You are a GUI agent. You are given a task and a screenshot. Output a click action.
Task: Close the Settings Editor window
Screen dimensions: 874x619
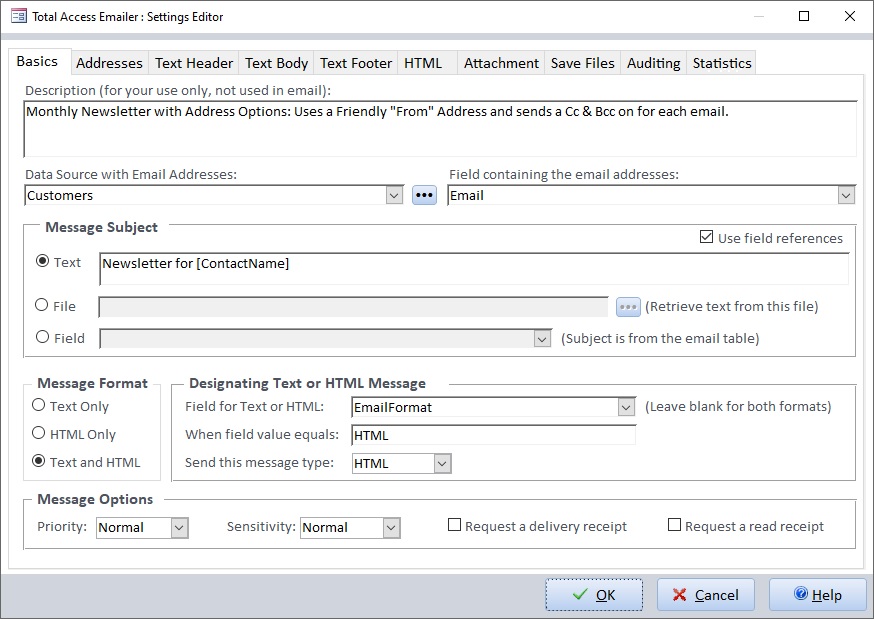click(x=849, y=16)
